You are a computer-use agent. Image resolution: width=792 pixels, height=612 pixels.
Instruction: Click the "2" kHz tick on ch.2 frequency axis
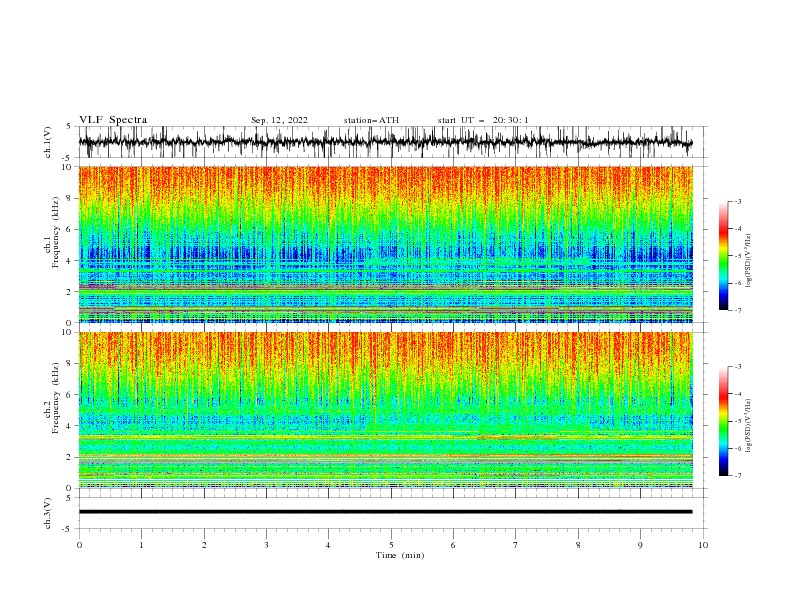pyautogui.click(x=69, y=457)
